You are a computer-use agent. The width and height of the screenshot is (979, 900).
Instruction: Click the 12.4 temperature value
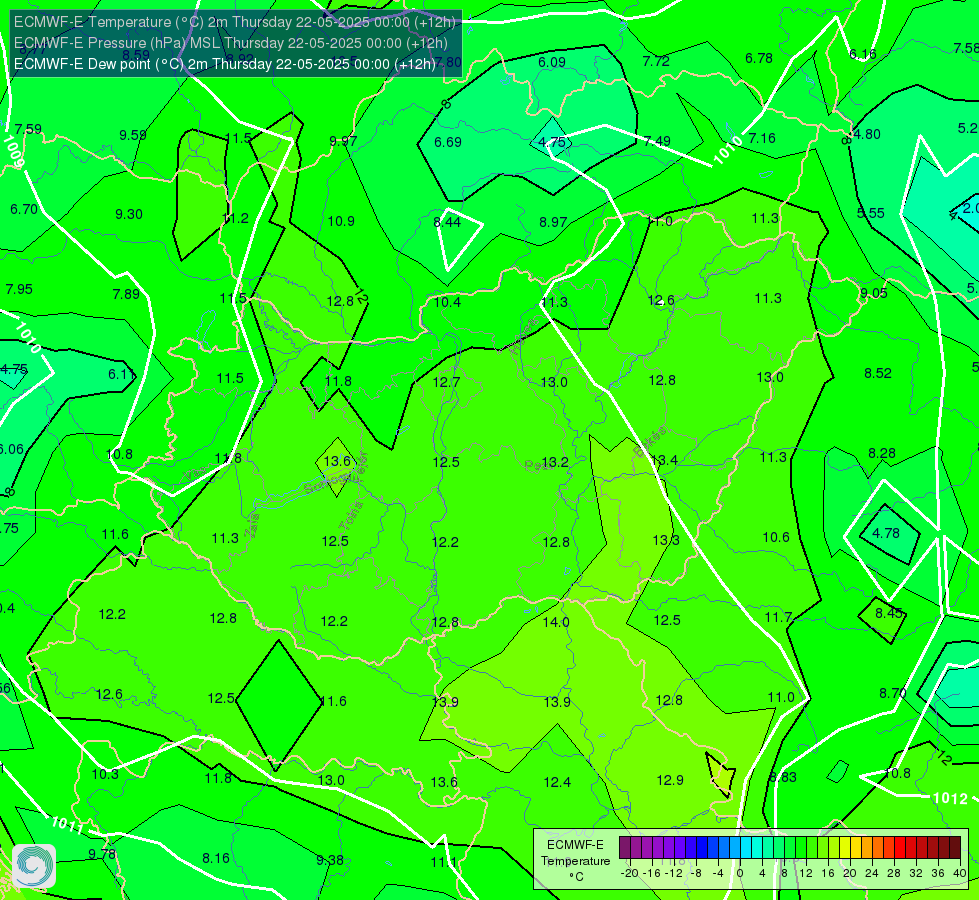coord(557,782)
